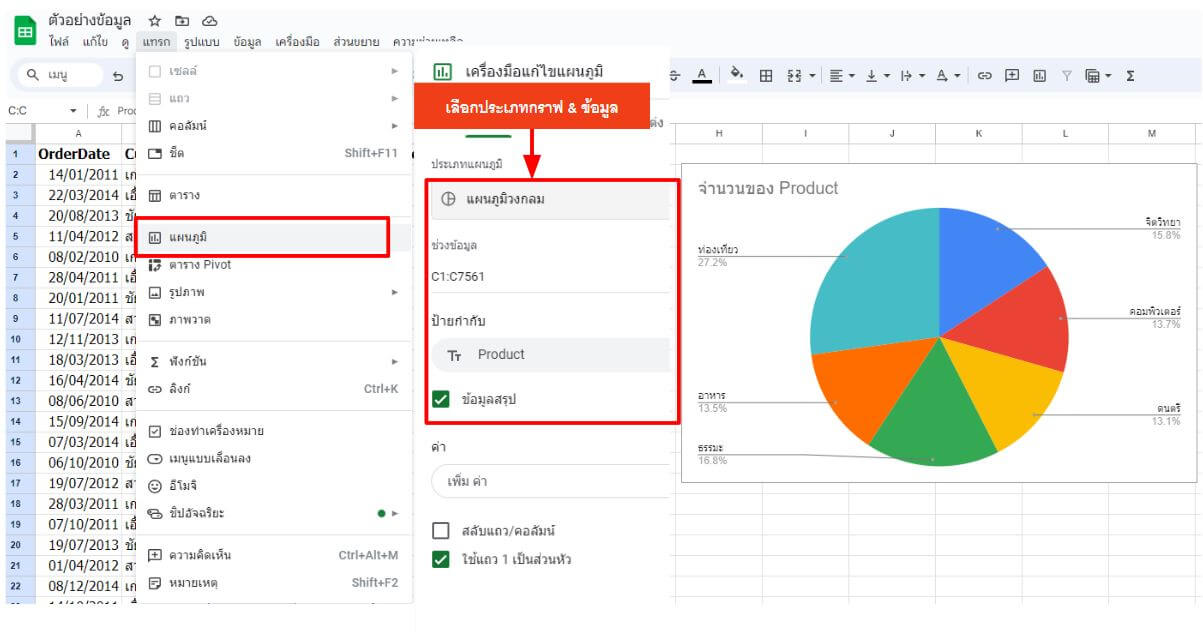Image resolution: width=1203 pixels, height=638 pixels.
Task: Choose อีโมจิ in insert menu
Action: (273, 486)
